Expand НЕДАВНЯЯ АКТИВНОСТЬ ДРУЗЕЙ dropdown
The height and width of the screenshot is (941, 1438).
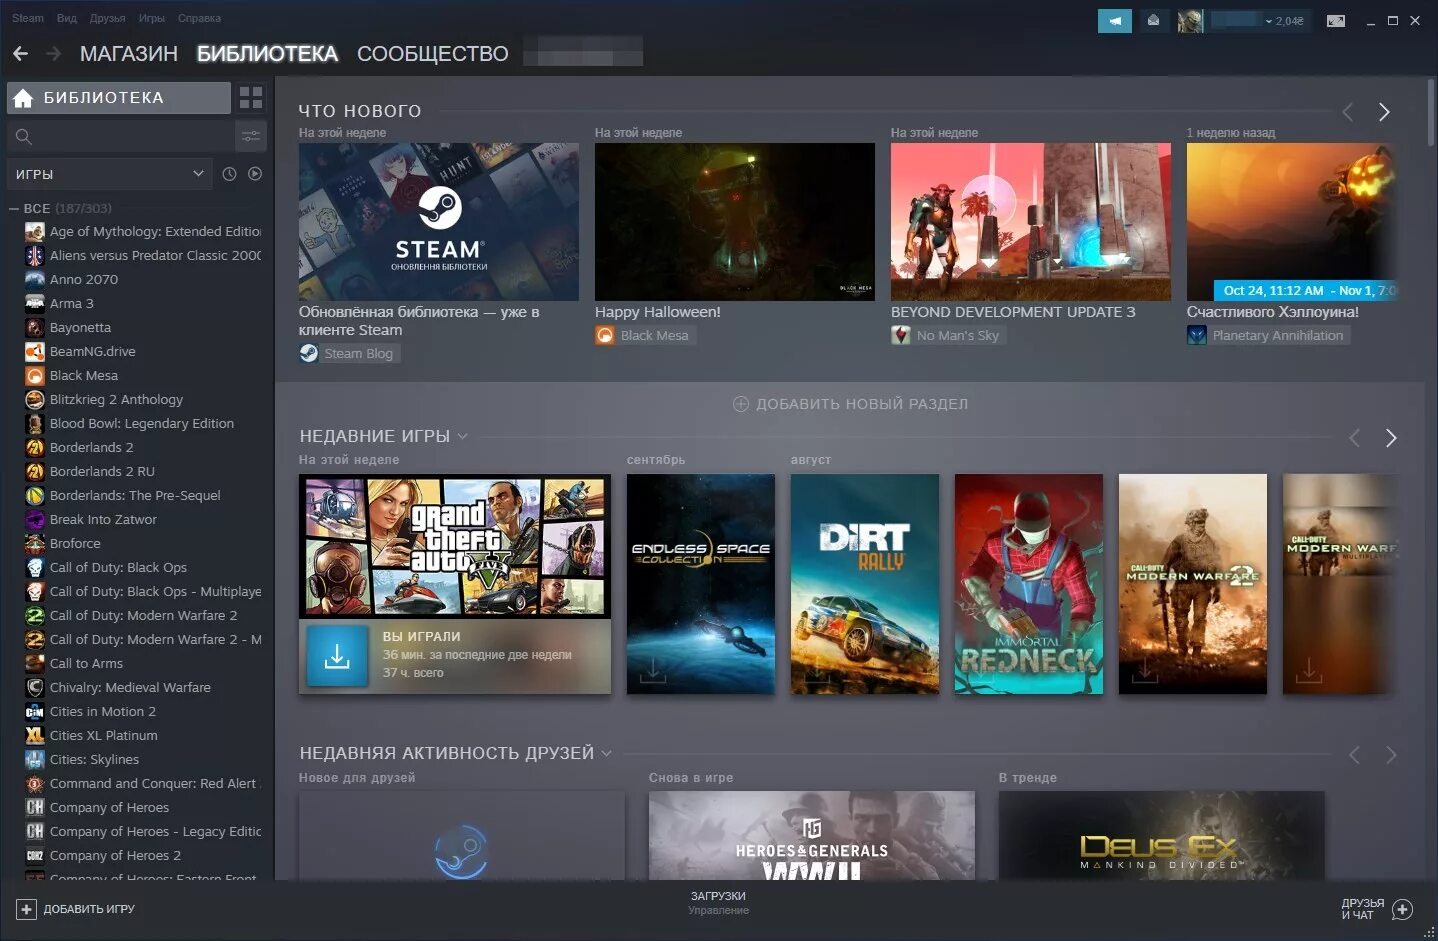[606, 753]
